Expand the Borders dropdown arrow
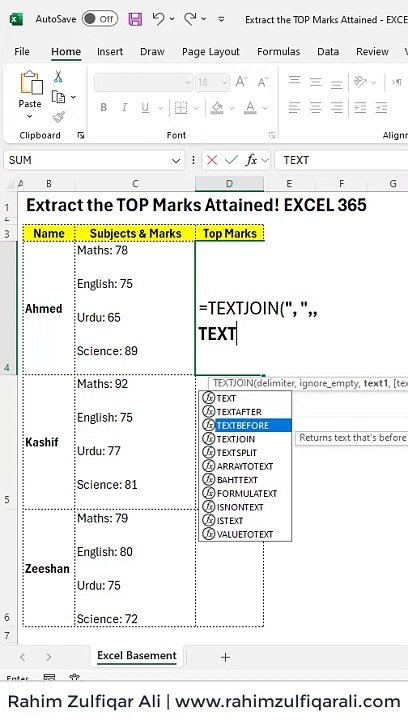Viewport: 408px width, 720px height. click(196, 108)
